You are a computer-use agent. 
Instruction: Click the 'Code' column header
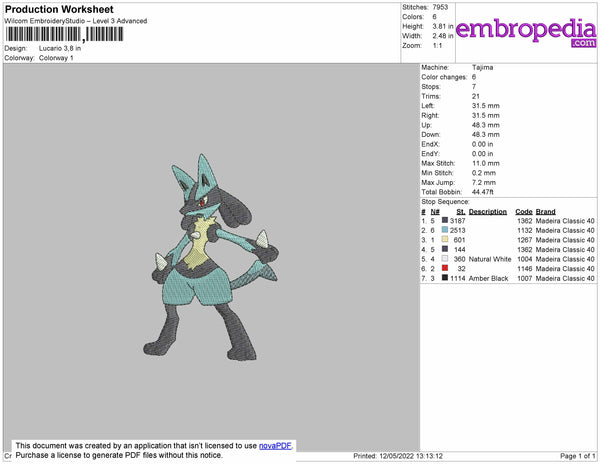(x=524, y=212)
